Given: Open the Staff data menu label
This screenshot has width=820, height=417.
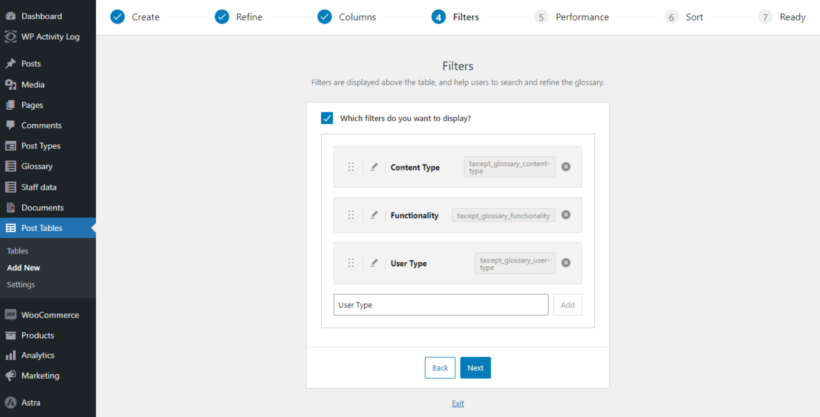Looking at the screenshot, I should point(39,187).
